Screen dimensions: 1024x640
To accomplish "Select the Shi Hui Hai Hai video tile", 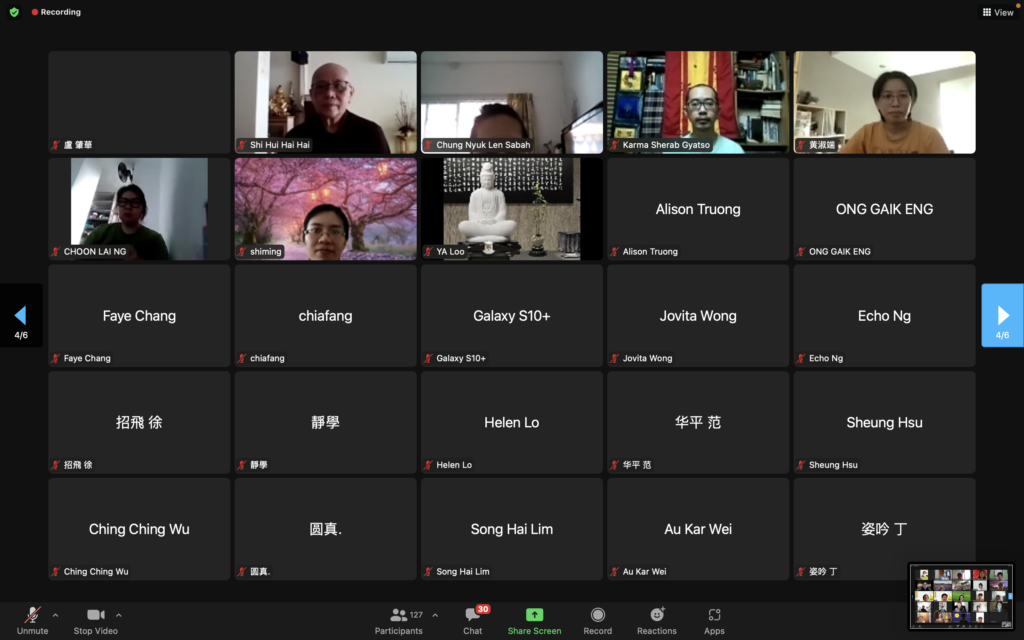I will click(325, 102).
